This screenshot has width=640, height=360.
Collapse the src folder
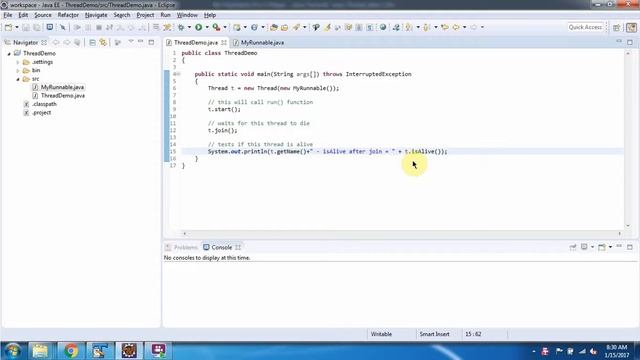[x=18, y=79]
